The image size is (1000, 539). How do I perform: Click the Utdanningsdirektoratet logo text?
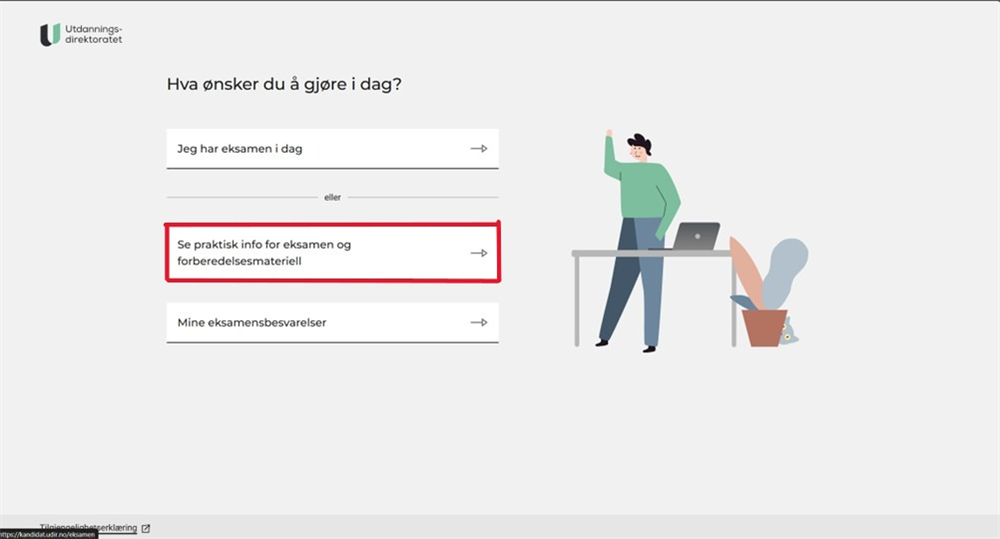(92, 35)
